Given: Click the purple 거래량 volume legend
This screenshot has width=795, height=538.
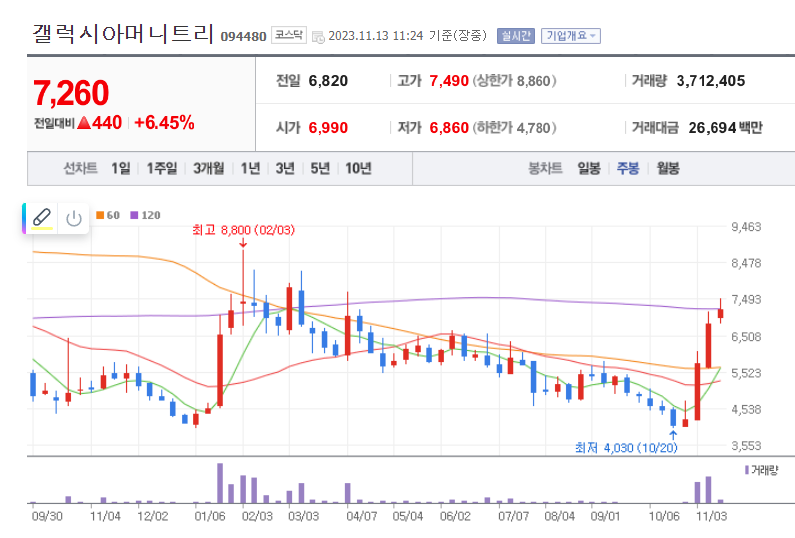Looking at the screenshot, I should [x=761, y=470].
